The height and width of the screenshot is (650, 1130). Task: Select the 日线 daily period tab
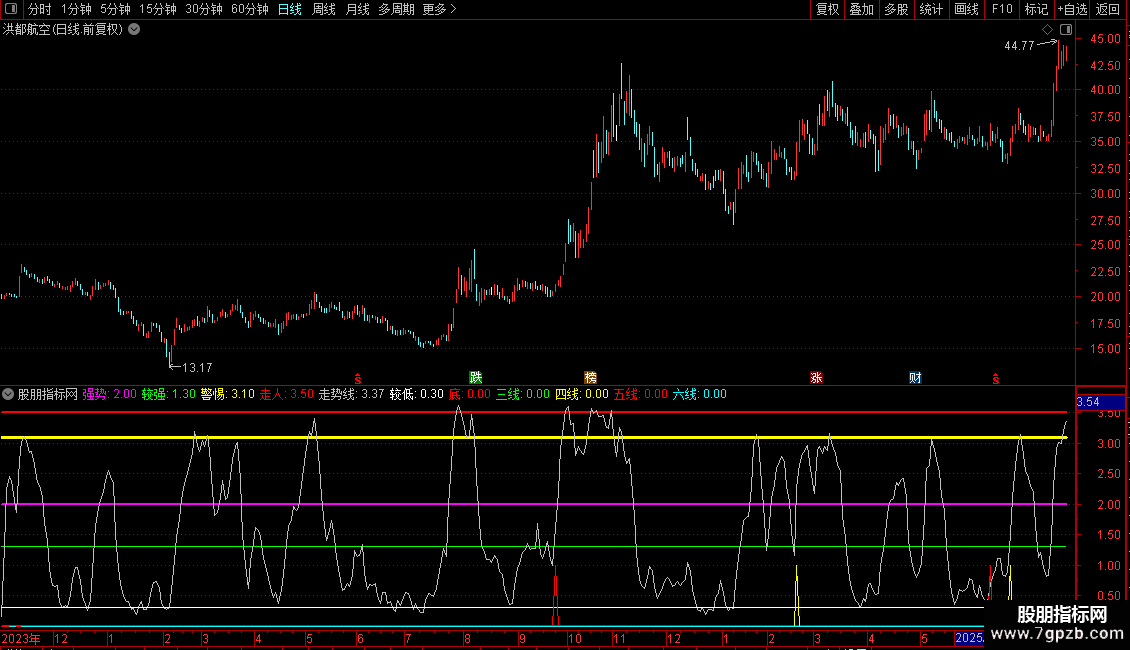(290, 9)
